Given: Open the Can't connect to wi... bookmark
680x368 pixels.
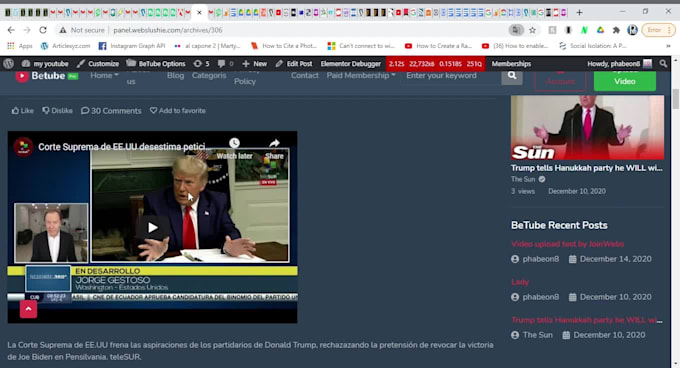Looking at the screenshot, I should pos(361,46).
